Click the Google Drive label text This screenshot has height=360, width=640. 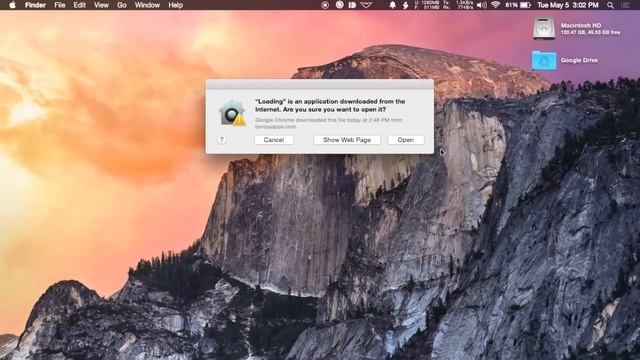pos(579,60)
